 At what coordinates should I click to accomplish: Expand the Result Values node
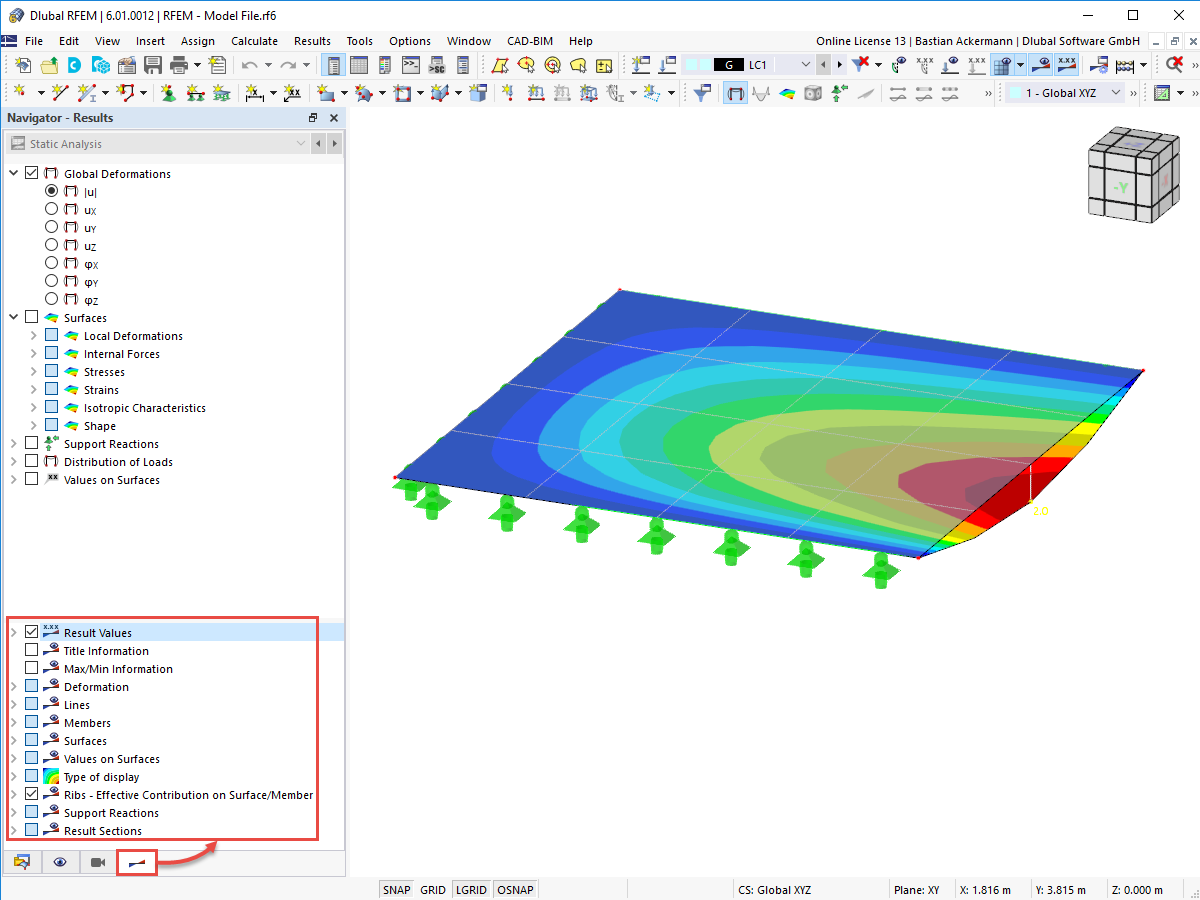click(14, 632)
